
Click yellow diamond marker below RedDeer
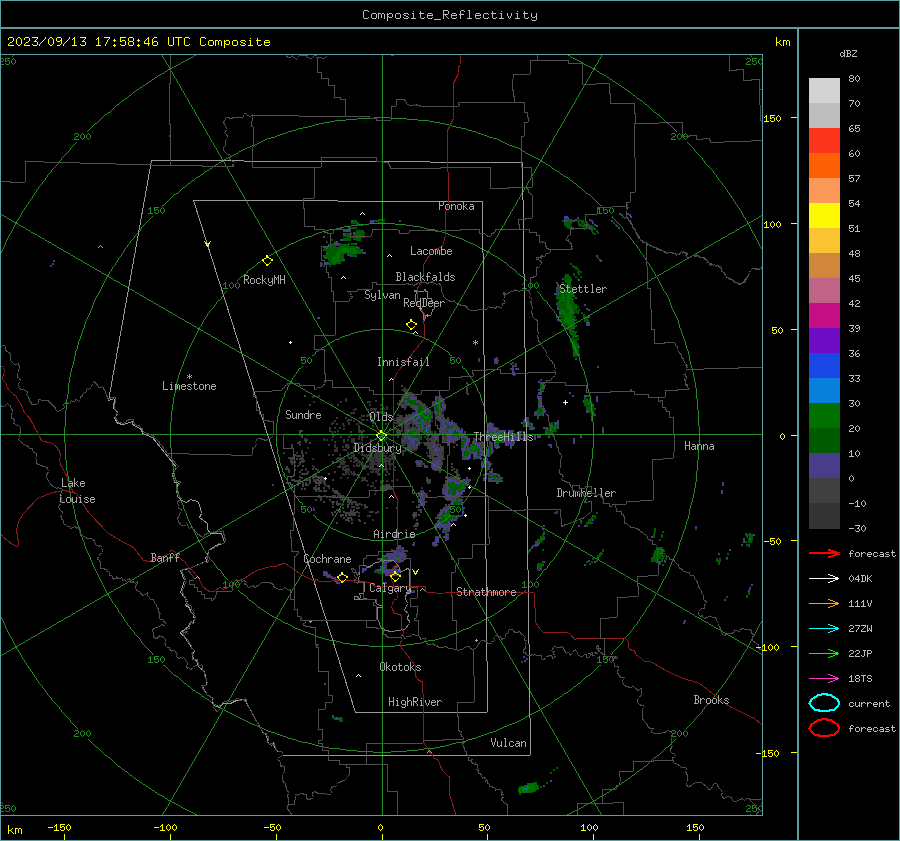[412, 325]
